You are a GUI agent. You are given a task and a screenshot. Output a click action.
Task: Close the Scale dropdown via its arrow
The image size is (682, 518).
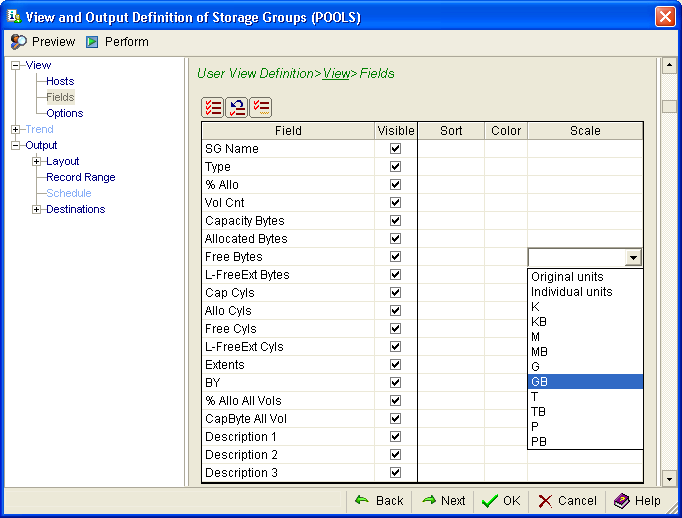click(632, 258)
